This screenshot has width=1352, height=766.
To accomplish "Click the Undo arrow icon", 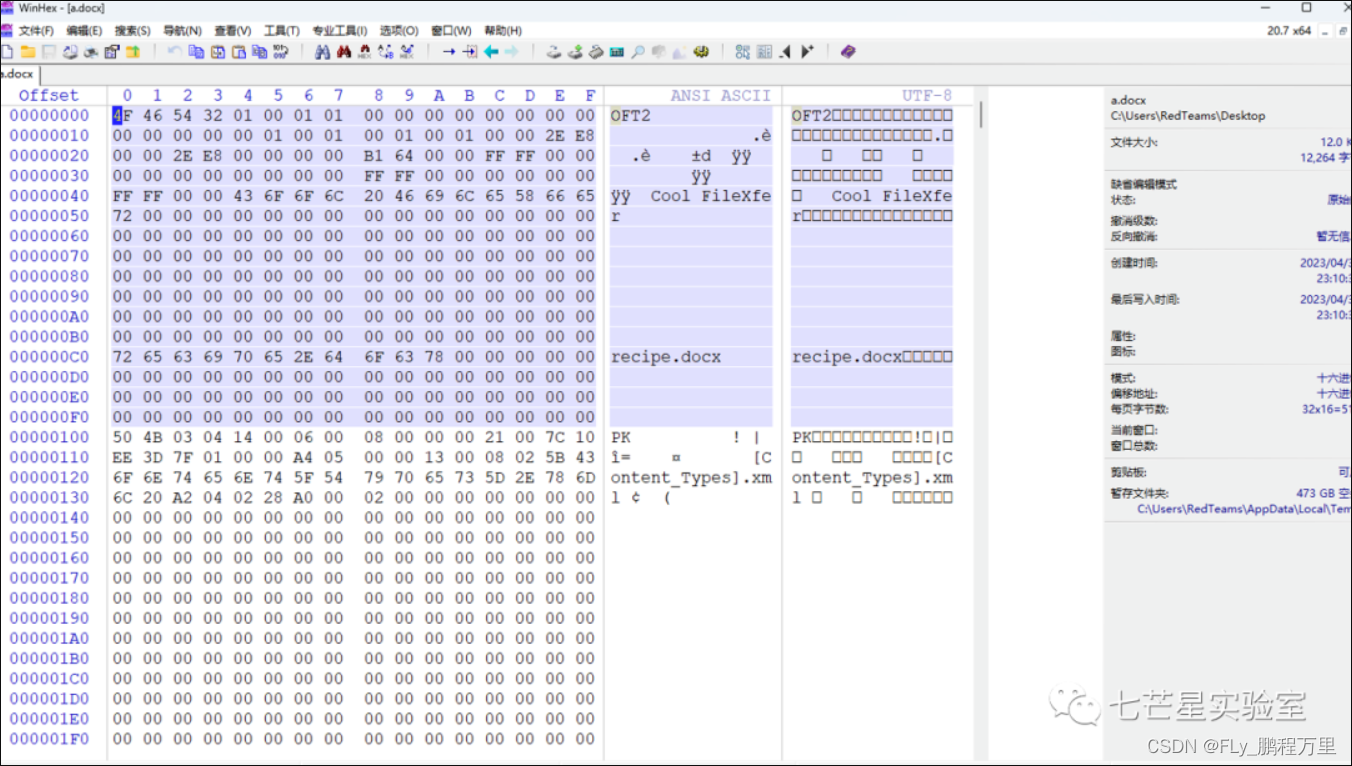I will click(x=175, y=51).
